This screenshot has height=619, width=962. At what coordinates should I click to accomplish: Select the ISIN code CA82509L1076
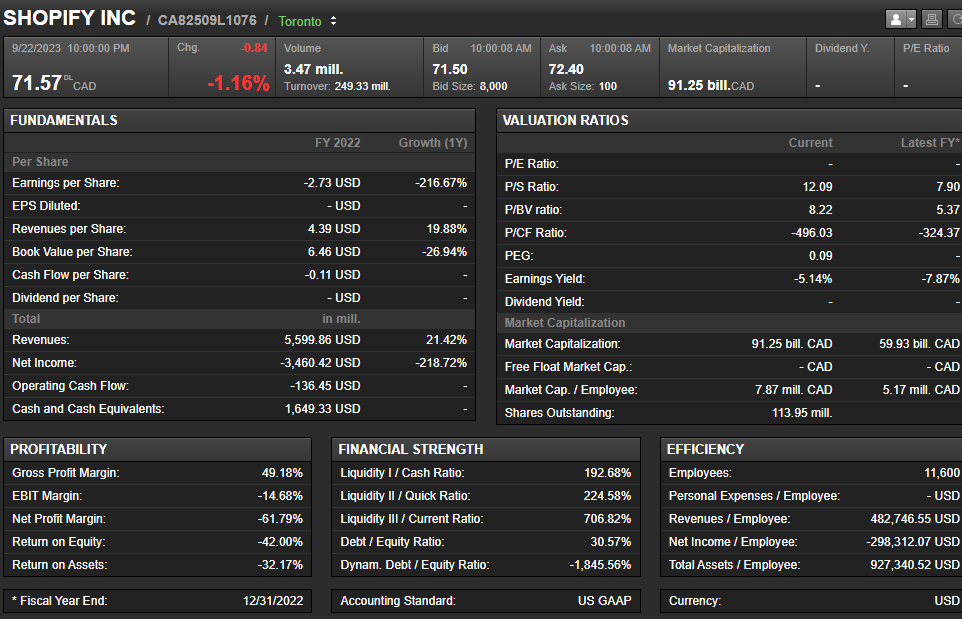207,20
